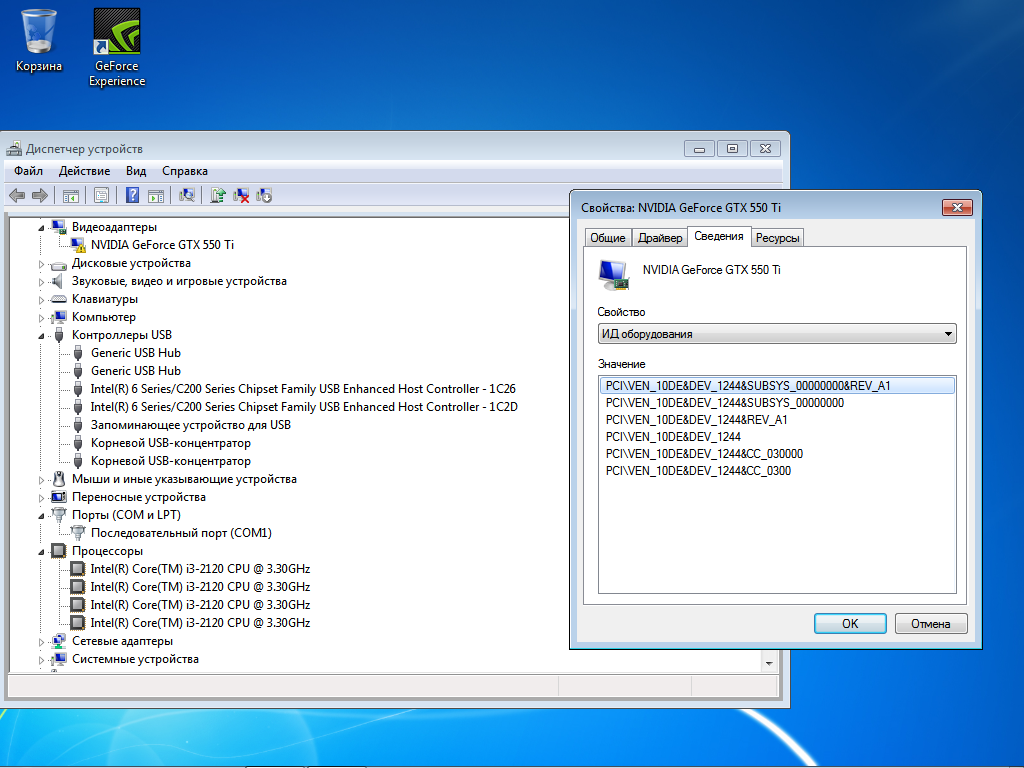Click the Forward arrow in Device Manager toolbar

[x=40, y=195]
